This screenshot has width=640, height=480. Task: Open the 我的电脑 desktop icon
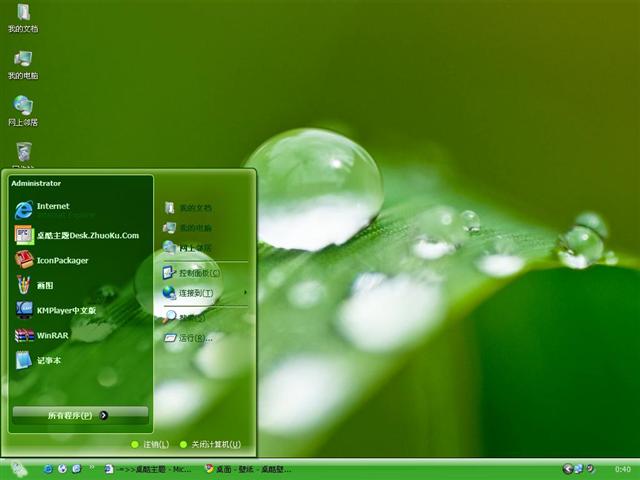(x=23, y=65)
